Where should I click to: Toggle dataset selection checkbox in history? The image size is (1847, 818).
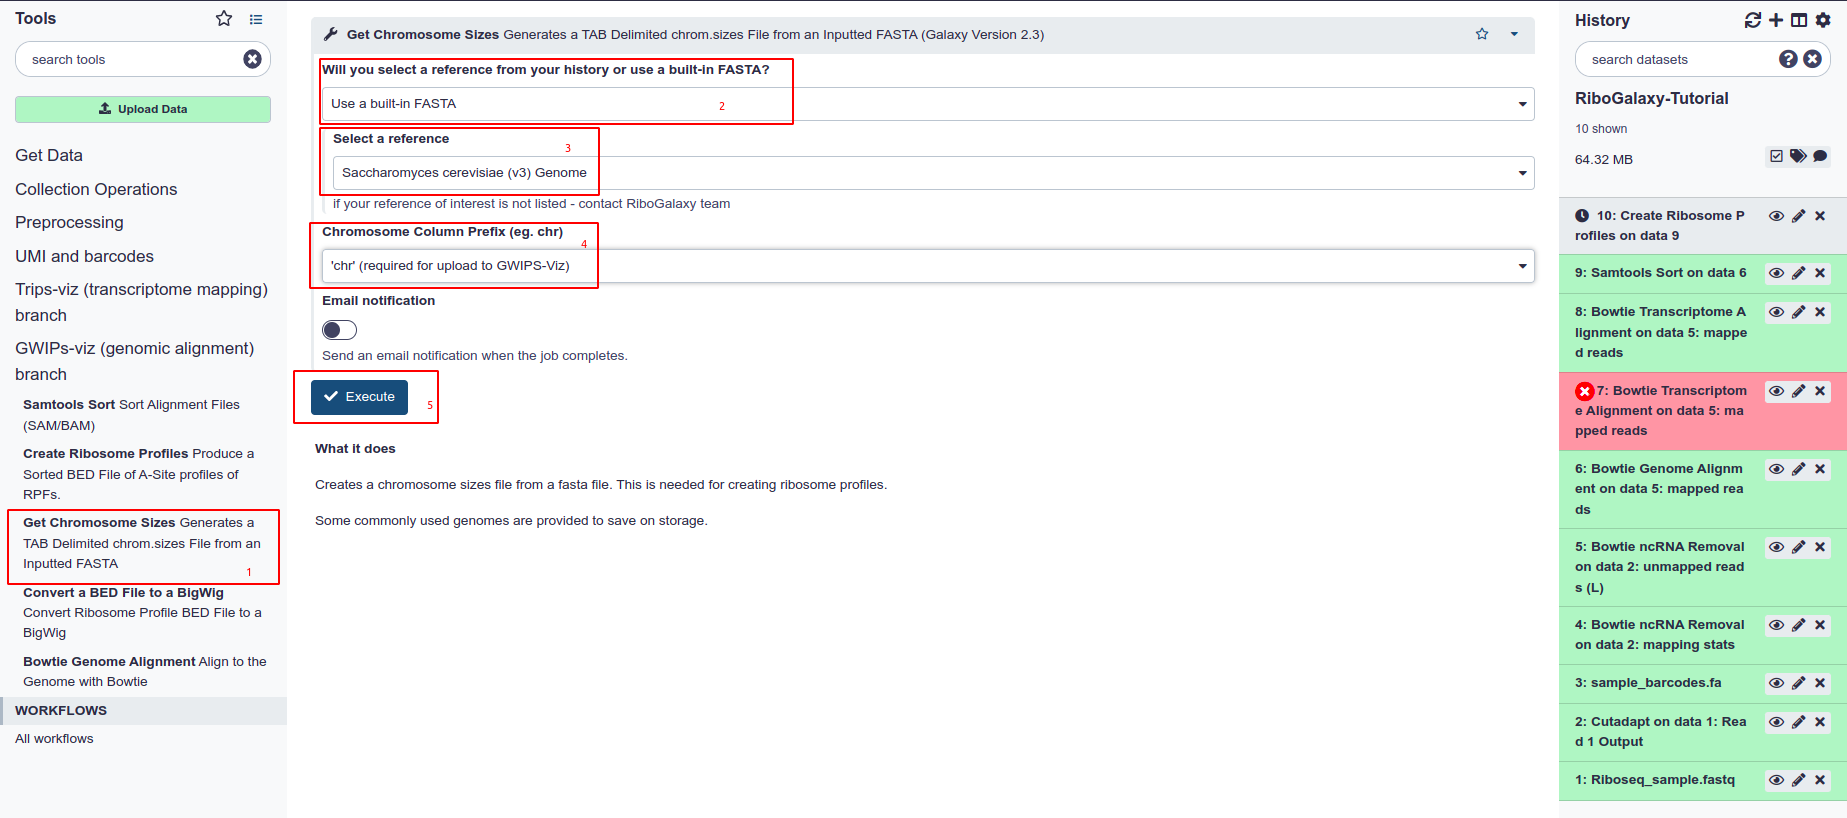[x=1776, y=156]
